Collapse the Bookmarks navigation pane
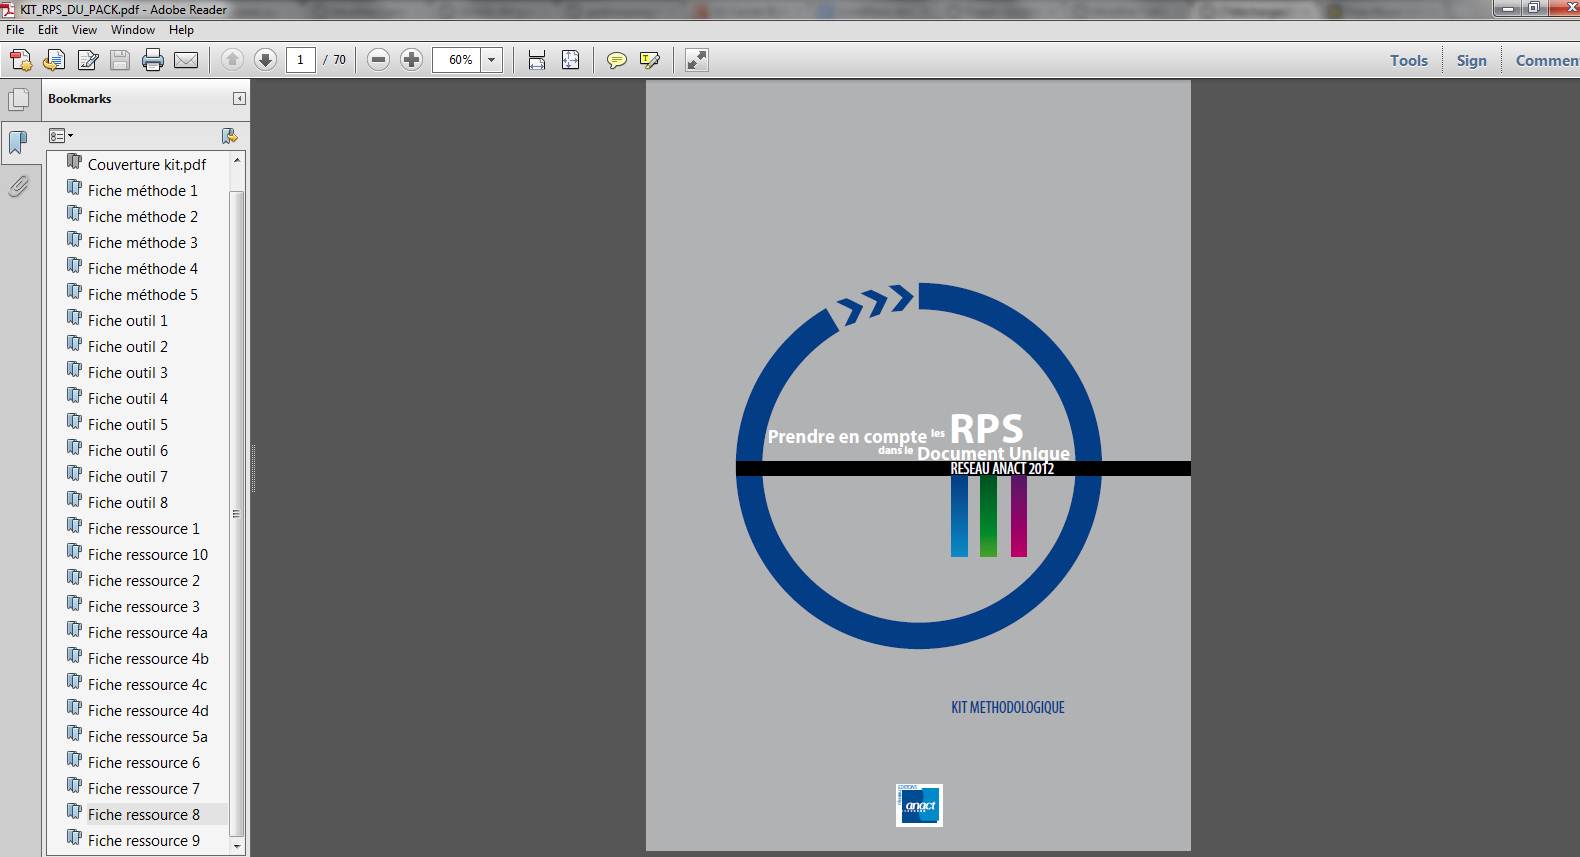The width and height of the screenshot is (1580, 857). [239, 98]
